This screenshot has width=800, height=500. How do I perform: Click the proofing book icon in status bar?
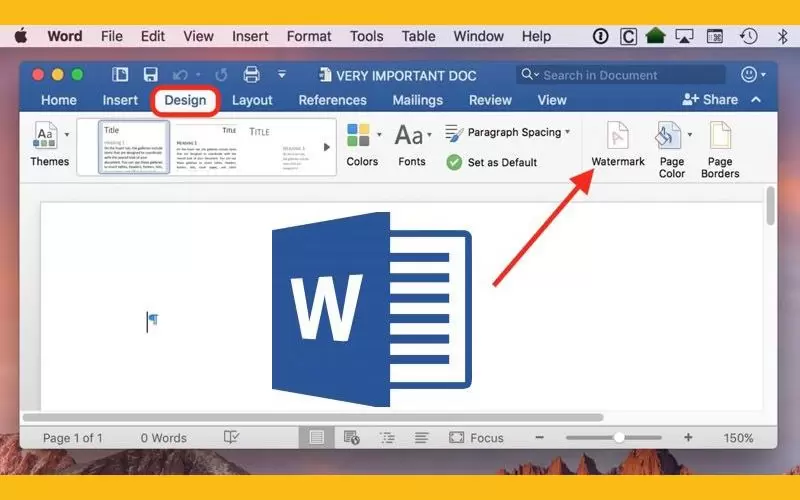point(231,437)
